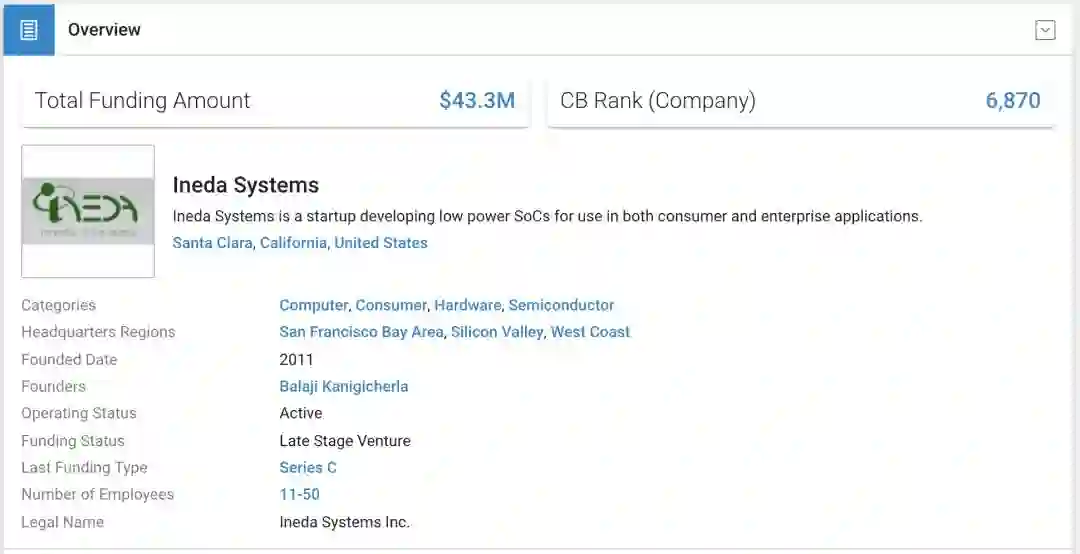Open the California location link
This screenshot has height=554, width=1080.
point(293,243)
